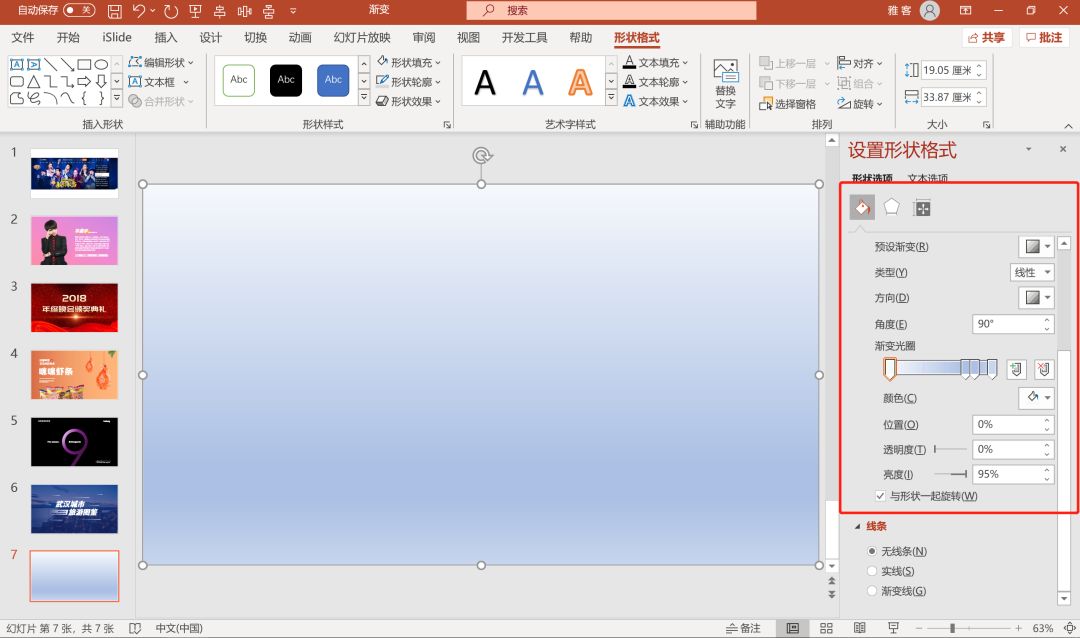This screenshot has width=1080, height=638.
Task: Select the slide 6 thumbnail in the panel
Action: [x=74, y=509]
